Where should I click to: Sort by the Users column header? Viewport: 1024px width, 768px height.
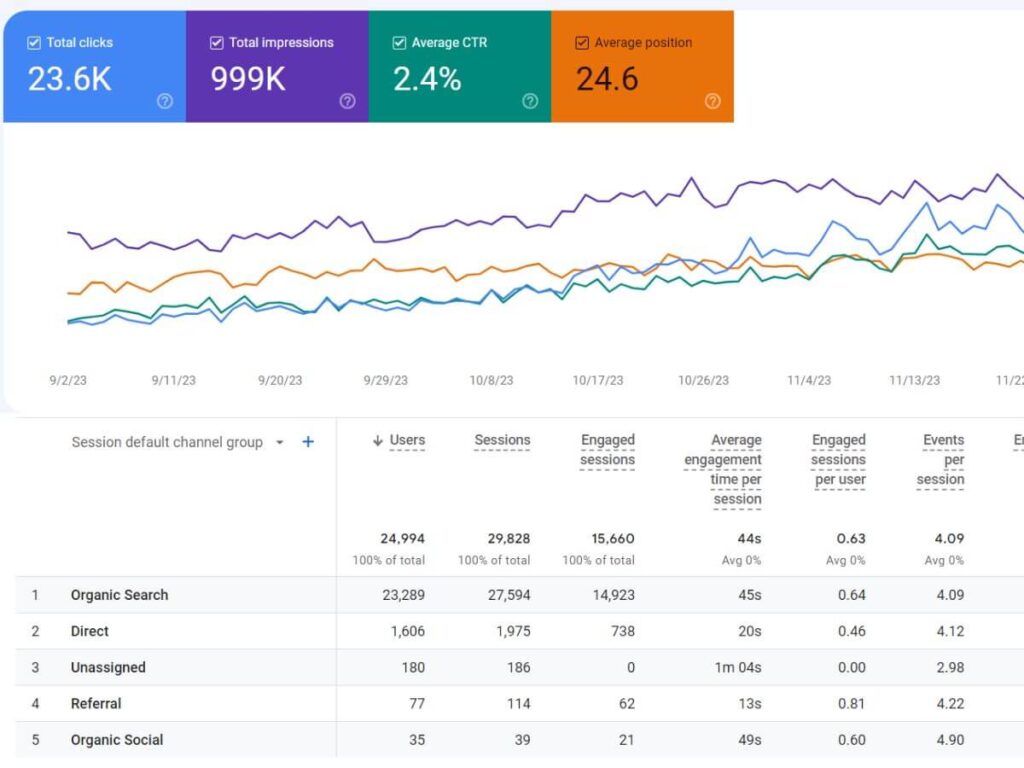(407, 441)
